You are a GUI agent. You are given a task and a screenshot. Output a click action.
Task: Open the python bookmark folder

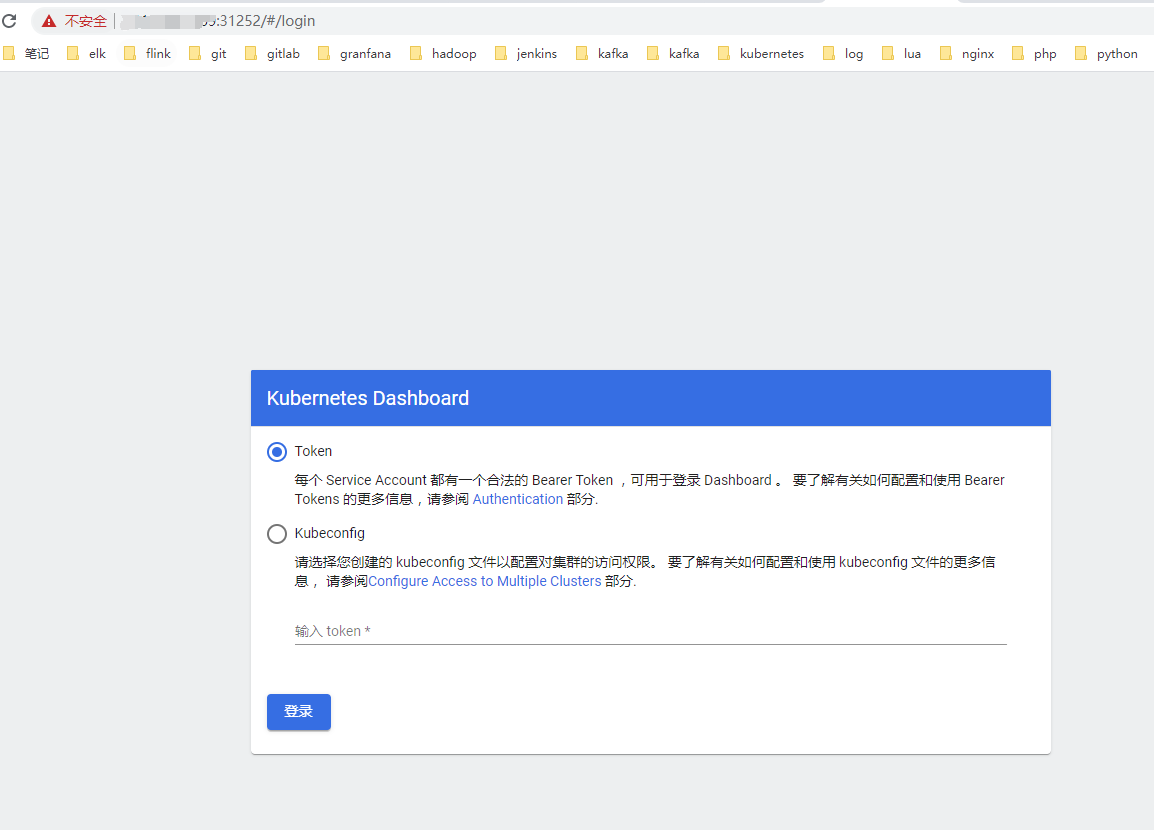[x=1106, y=53]
